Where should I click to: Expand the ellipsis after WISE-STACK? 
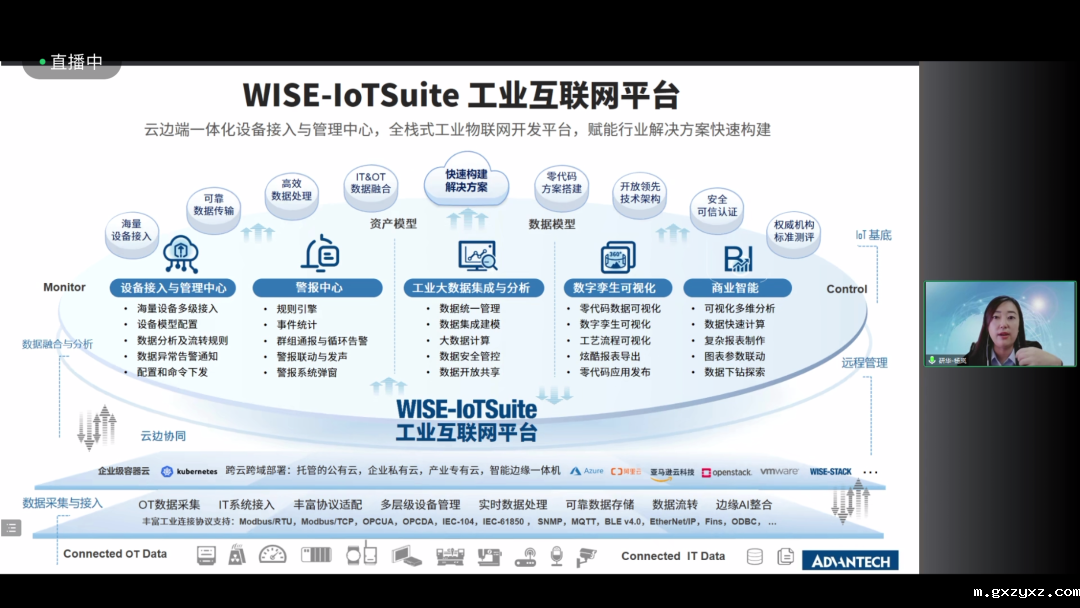(869, 471)
